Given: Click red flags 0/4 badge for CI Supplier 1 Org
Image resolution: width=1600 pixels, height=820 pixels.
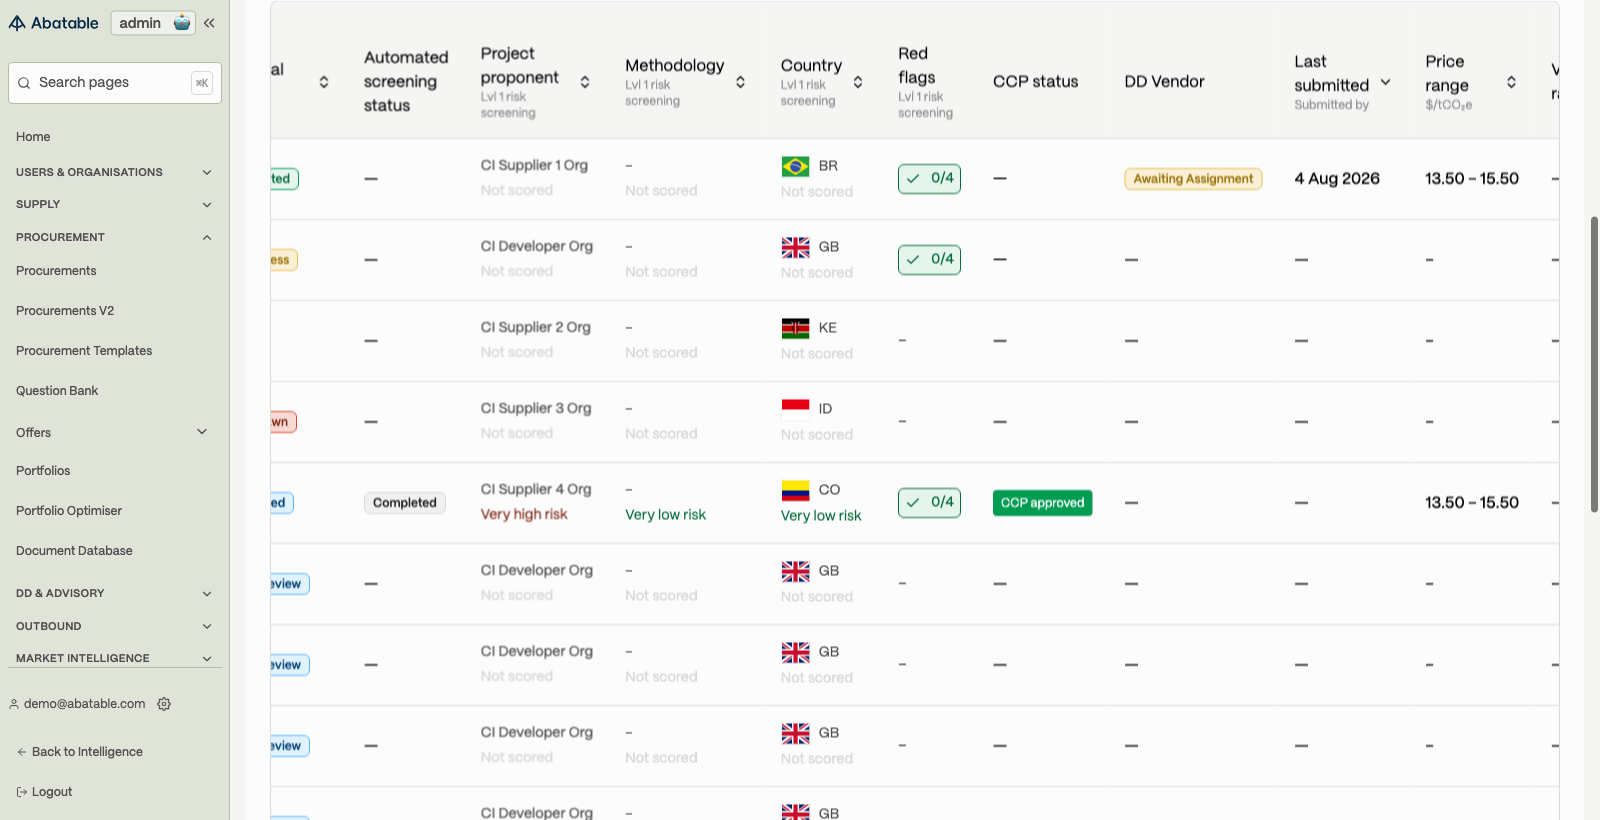Looking at the screenshot, I should (x=929, y=179).
